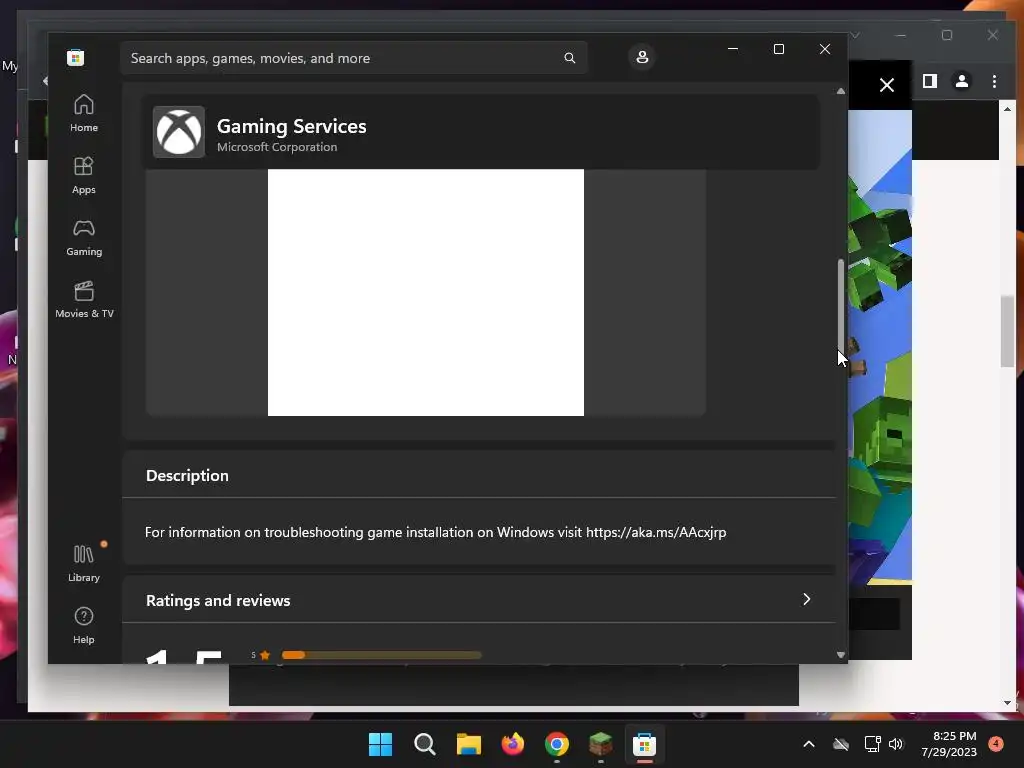Click the 5-star rating bar

(x=381, y=655)
